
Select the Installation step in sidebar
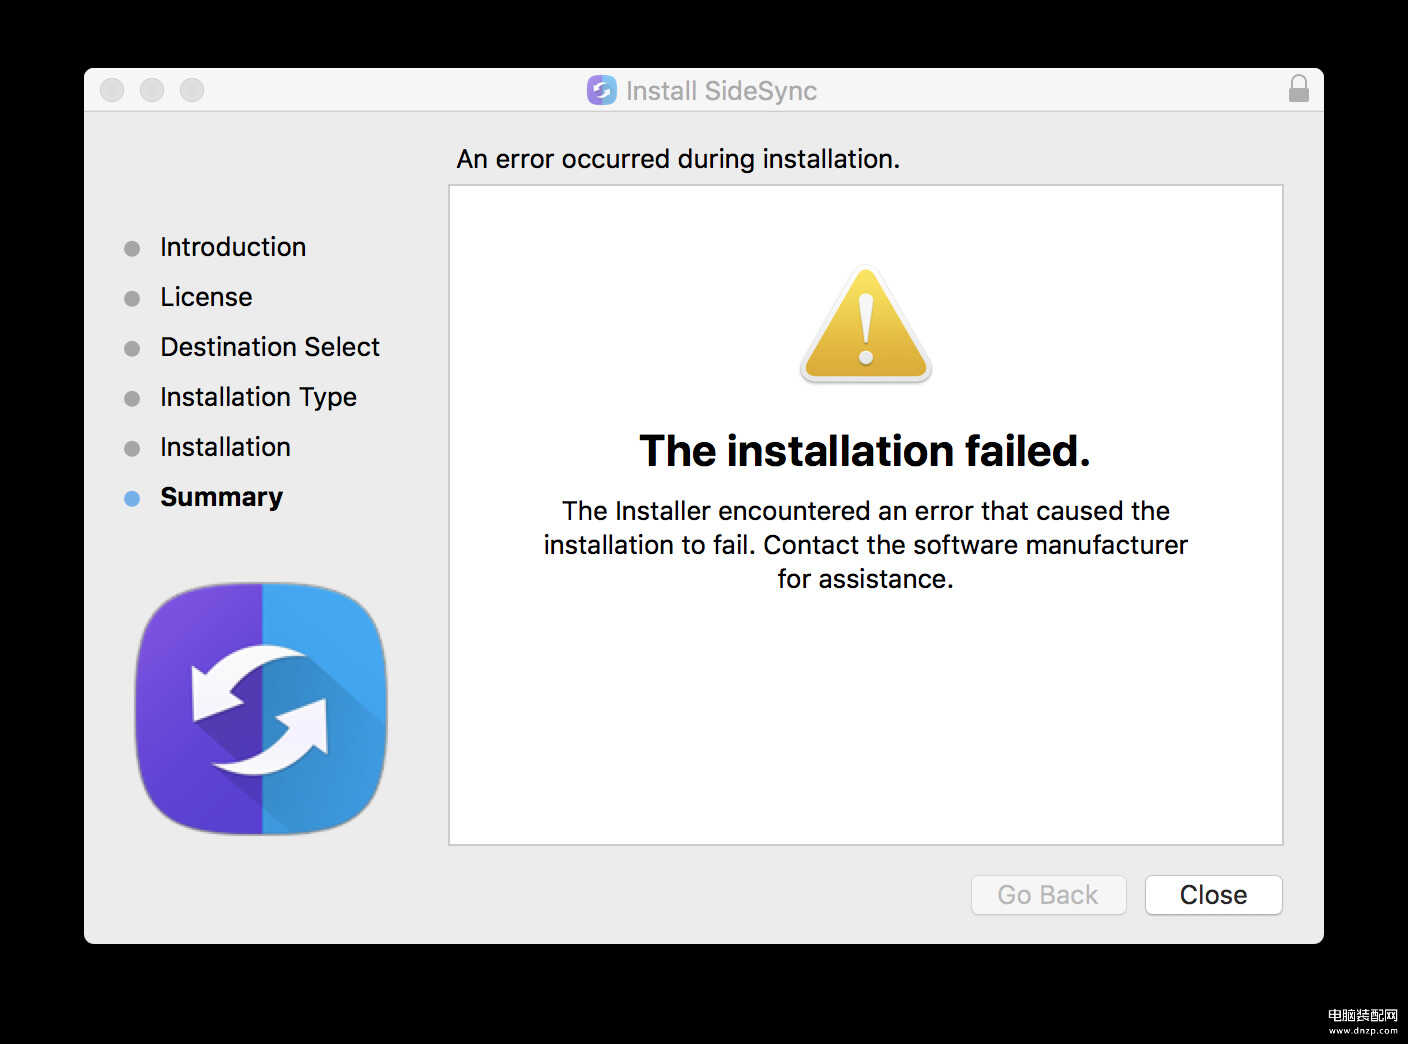[x=225, y=447]
